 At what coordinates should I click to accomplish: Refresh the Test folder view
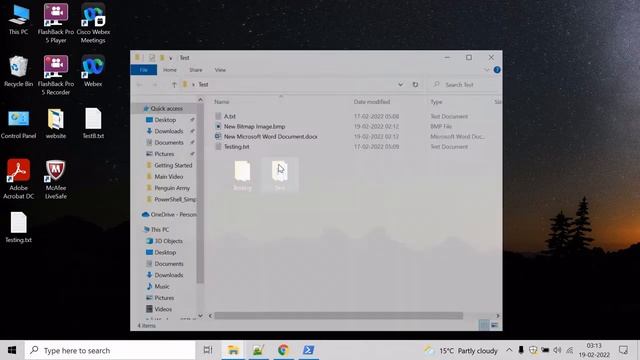click(415, 84)
